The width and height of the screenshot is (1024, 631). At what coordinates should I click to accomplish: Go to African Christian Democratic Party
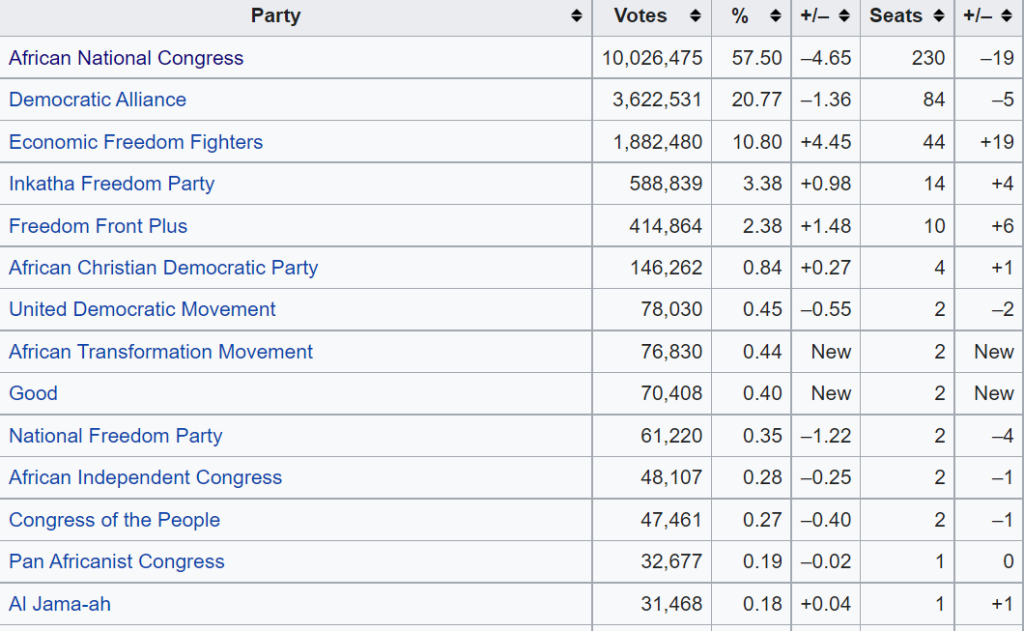pos(163,268)
